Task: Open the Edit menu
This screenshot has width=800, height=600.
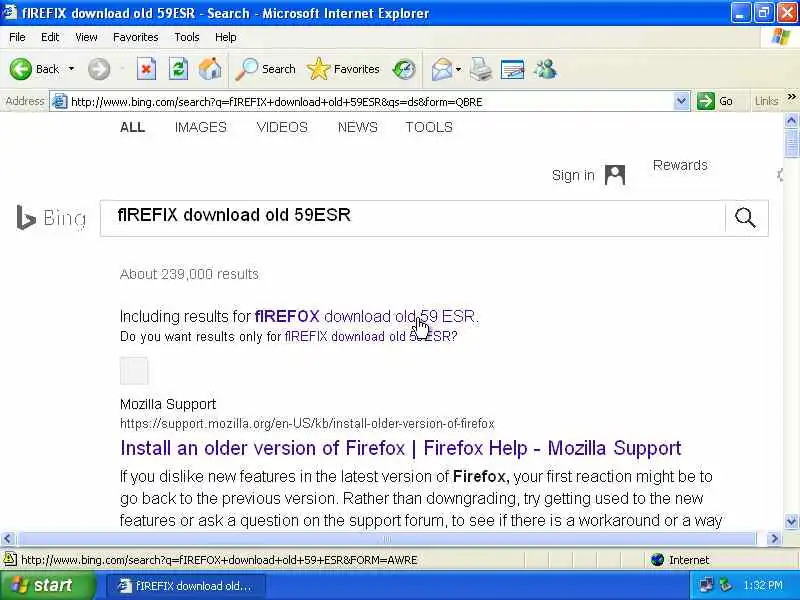Action: (50, 37)
